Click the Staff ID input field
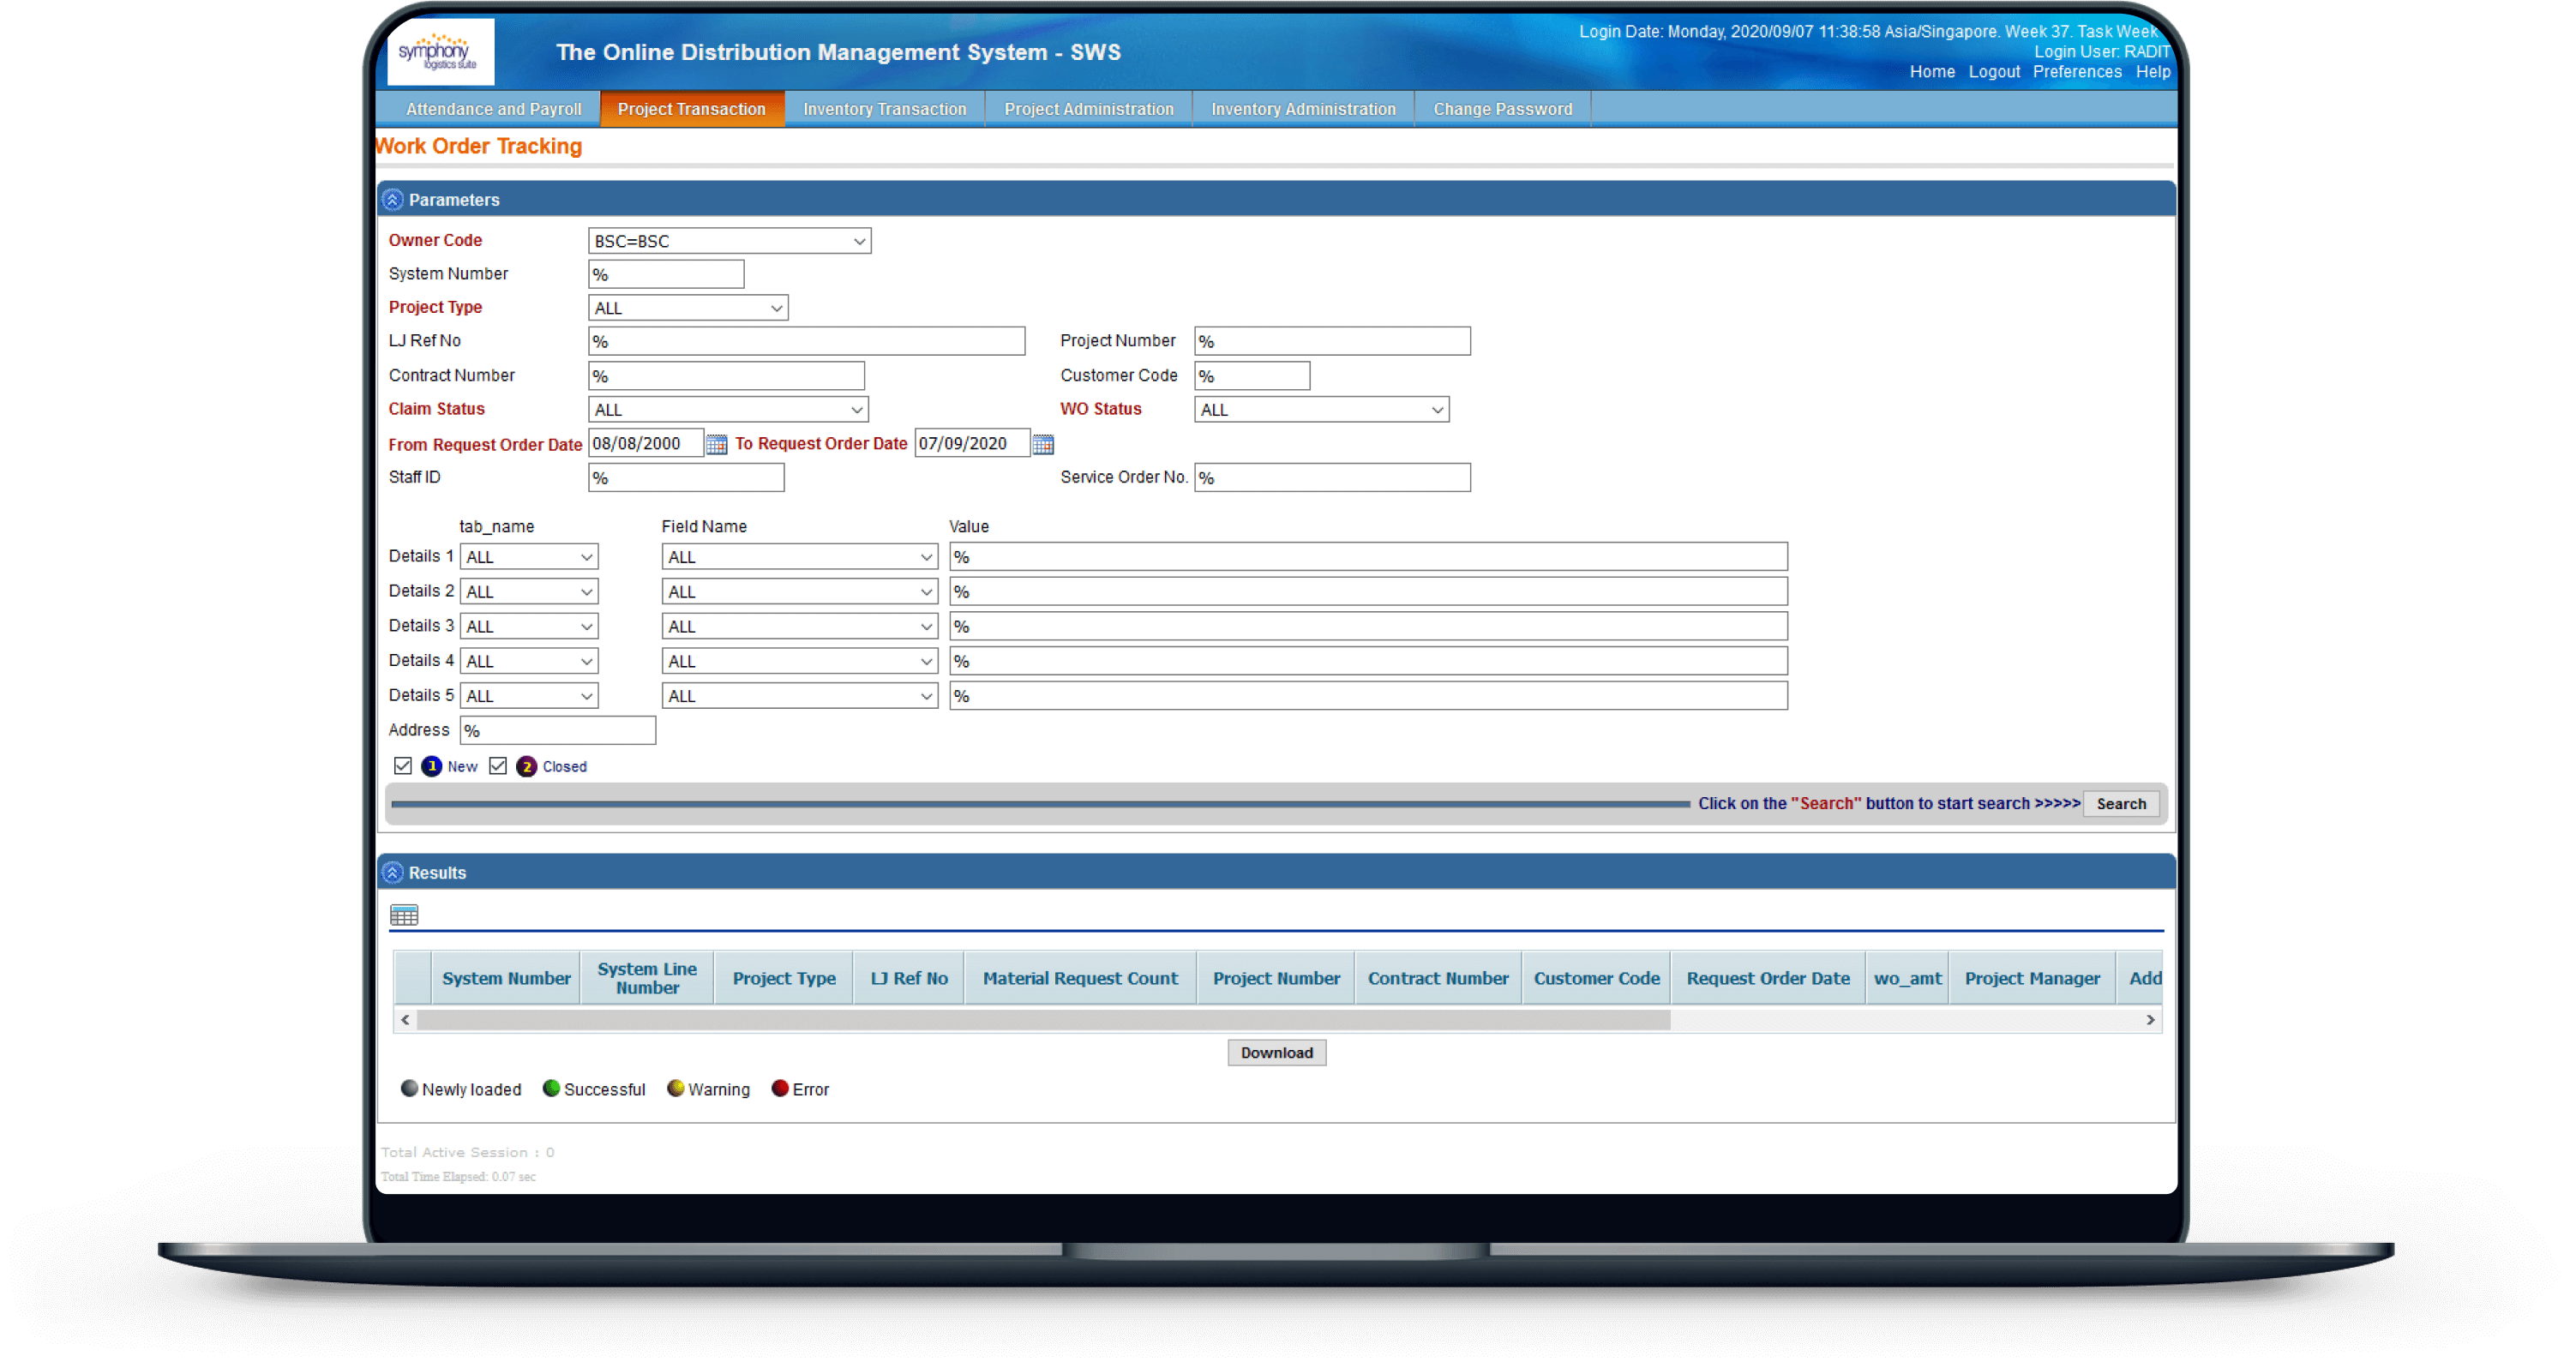 tap(686, 479)
